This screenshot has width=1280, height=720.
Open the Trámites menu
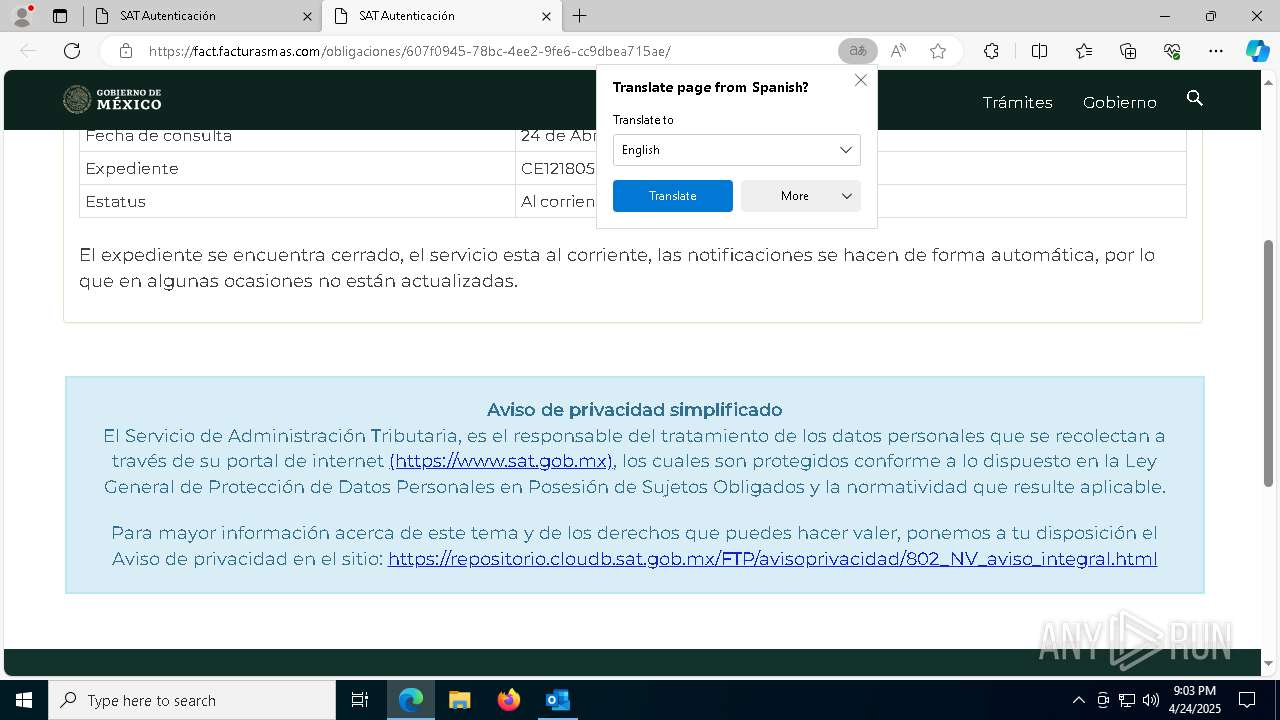(x=1017, y=103)
